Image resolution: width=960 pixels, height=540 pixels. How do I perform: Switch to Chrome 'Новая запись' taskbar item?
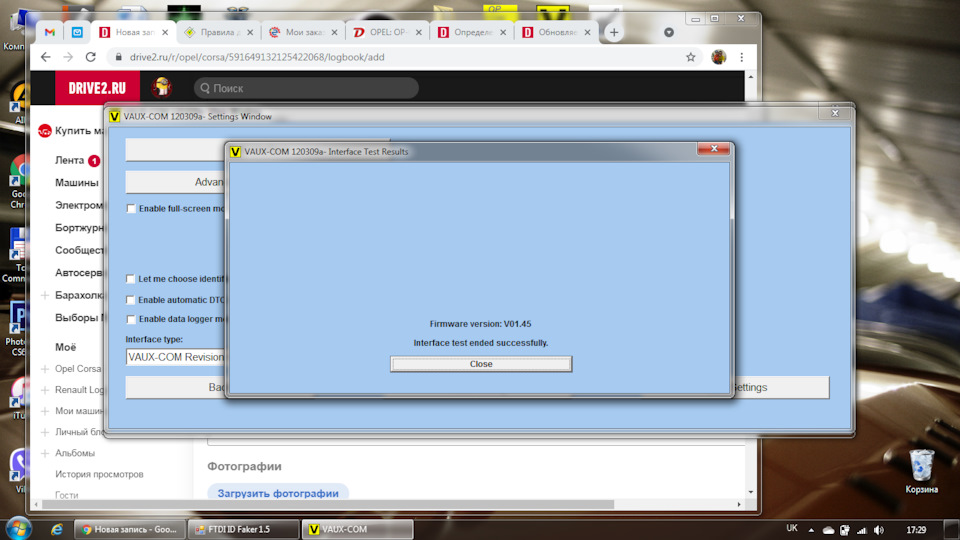click(130, 530)
